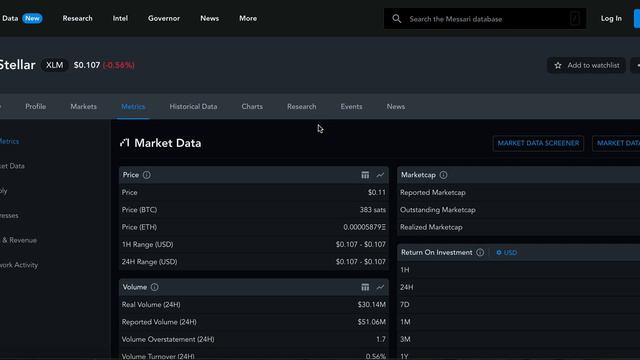This screenshot has height=360, width=640.
Task: Click the 24H Range (USD) row label
Action: [149, 262]
